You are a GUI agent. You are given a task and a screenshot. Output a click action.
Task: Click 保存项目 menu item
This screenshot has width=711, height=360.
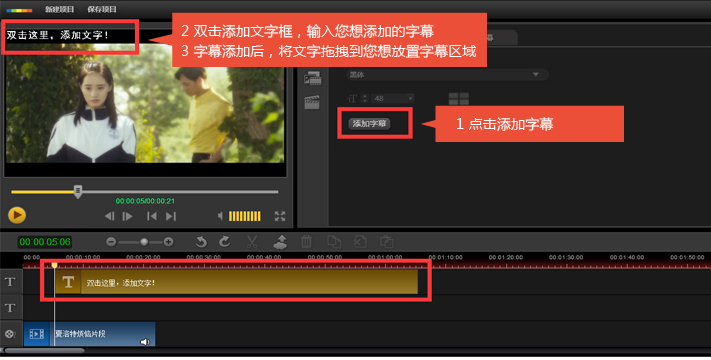click(x=102, y=9)
